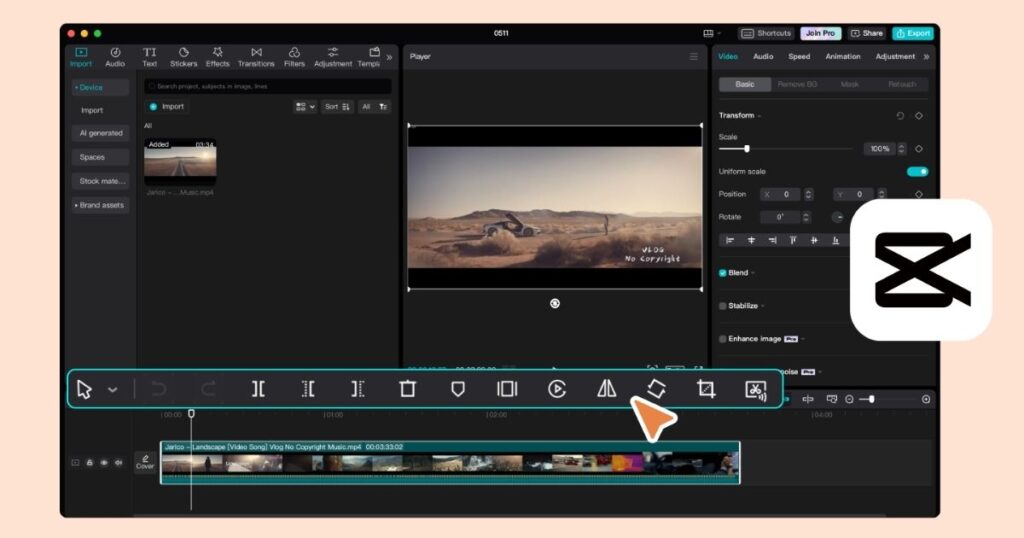1024x538 pixels.
Task: Click the Split clip icon in toolbar
Action: [x=258, y=389]
